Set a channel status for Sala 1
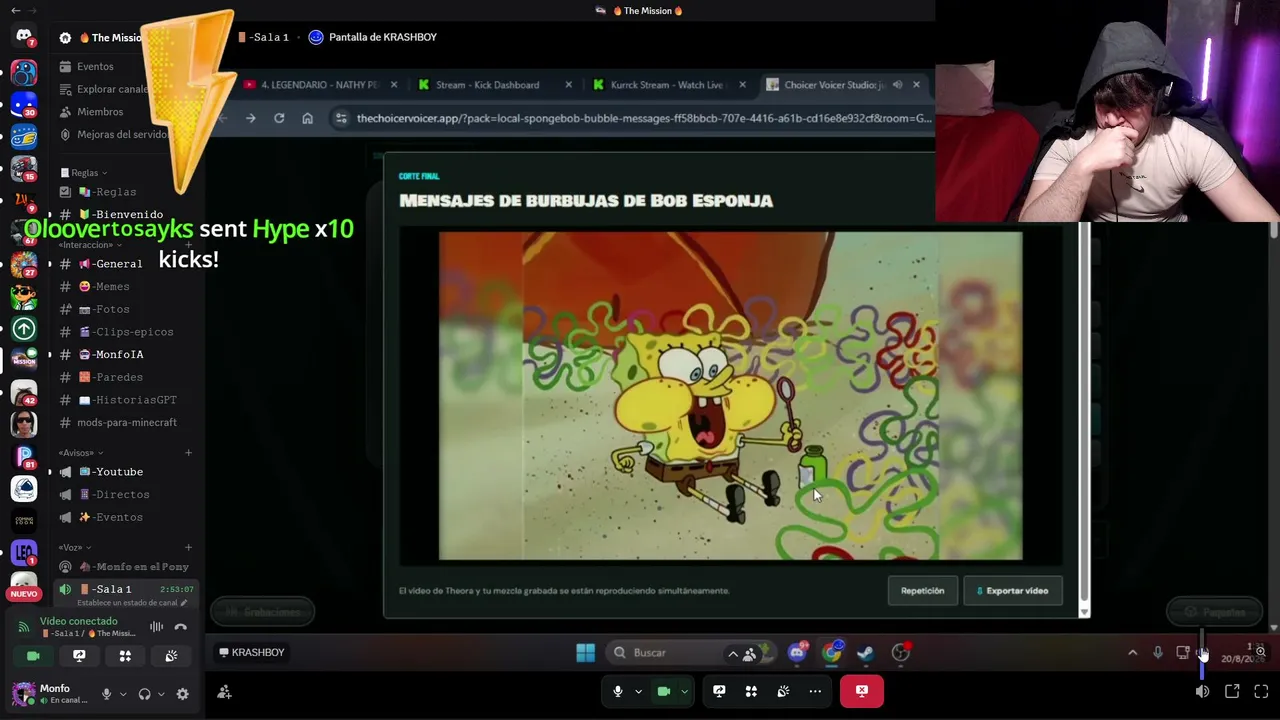The height and width of the screenshot is (720, 1280). click(132, 603)
